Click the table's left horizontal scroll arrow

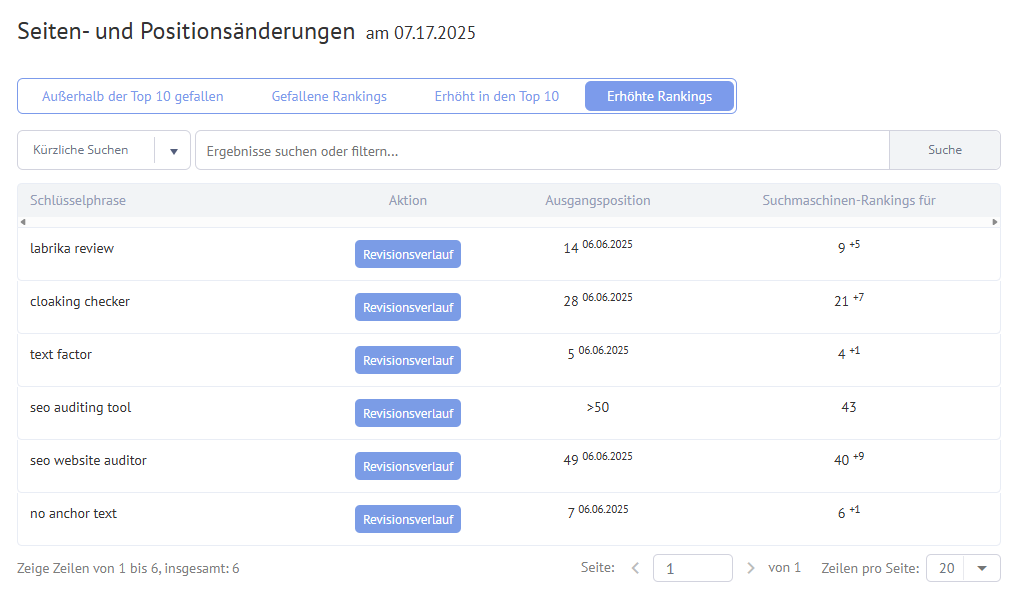tap(23, 222)
